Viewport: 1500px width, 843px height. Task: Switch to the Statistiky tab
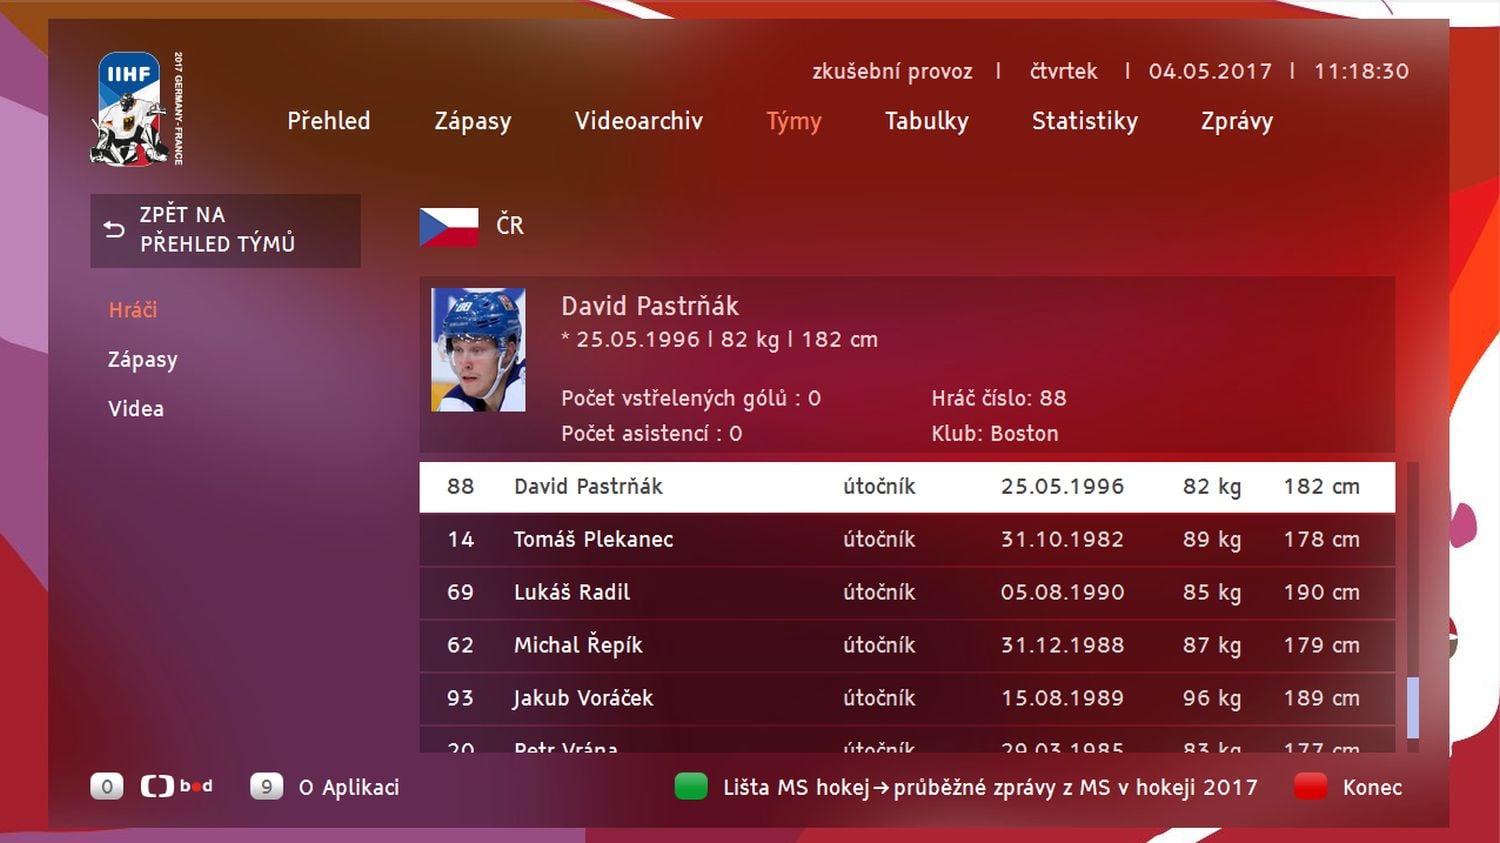tap(1084, 121)
